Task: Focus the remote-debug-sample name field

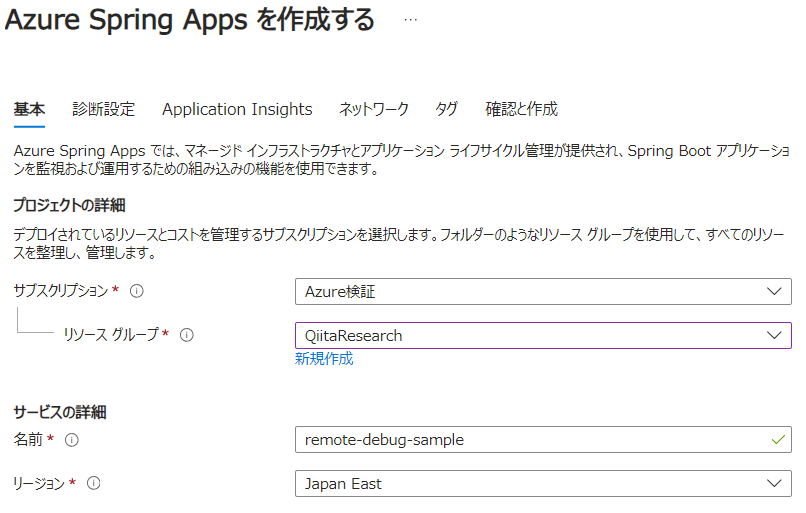Action: [x=543, y=439]
